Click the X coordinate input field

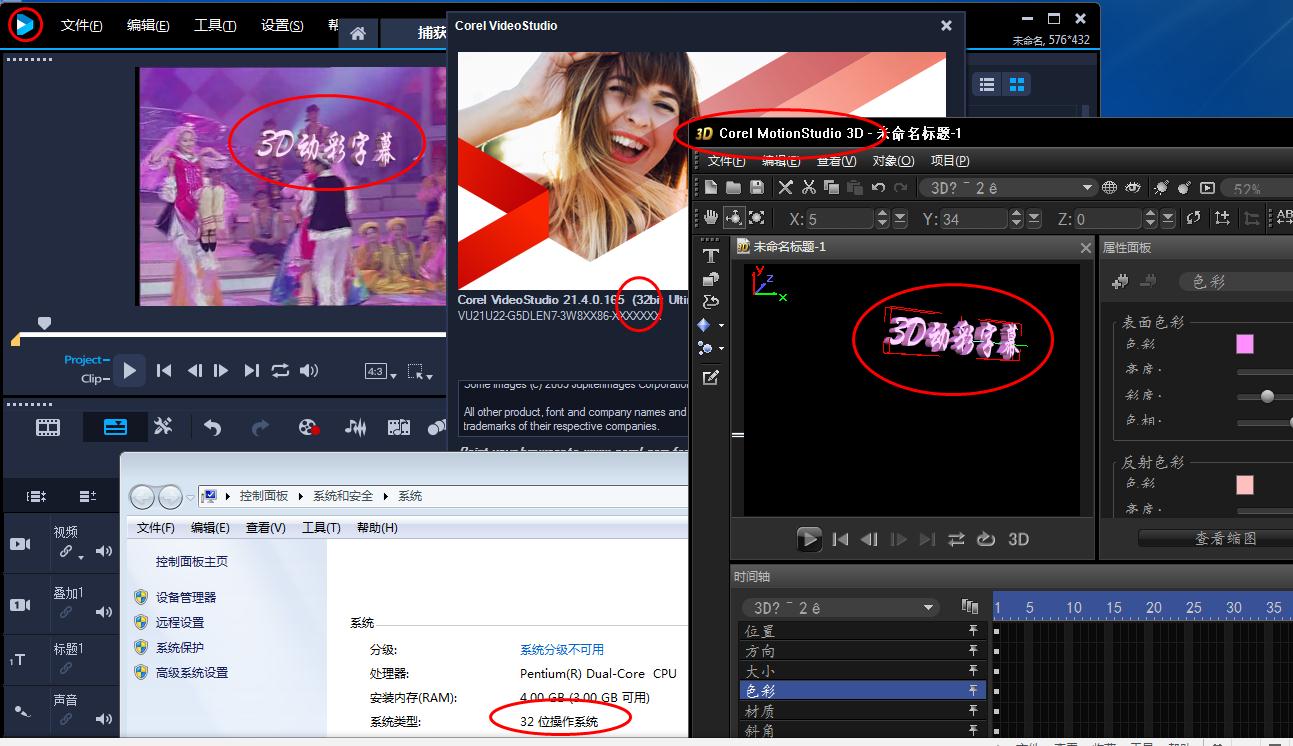click(x=840, y=218)
